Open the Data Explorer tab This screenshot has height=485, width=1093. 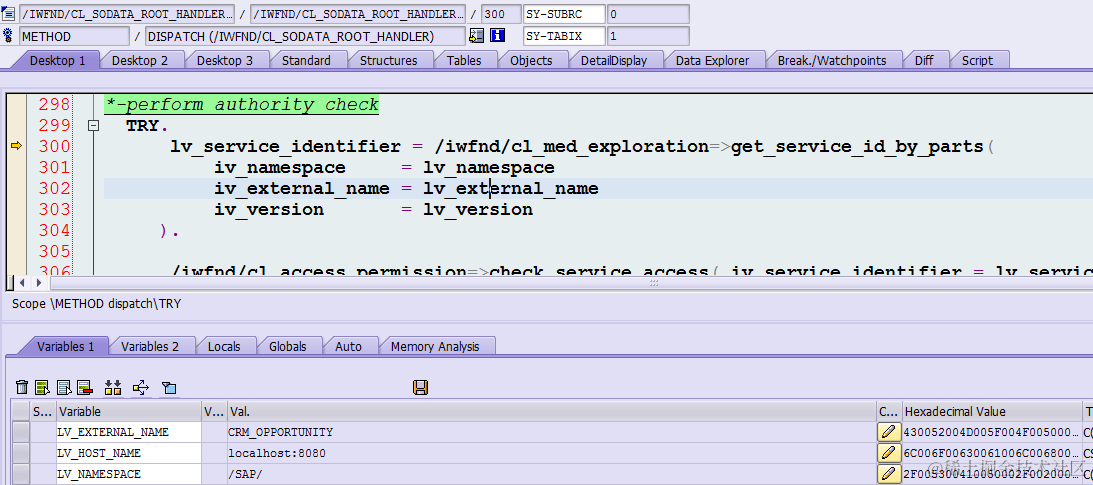(712, 61)
